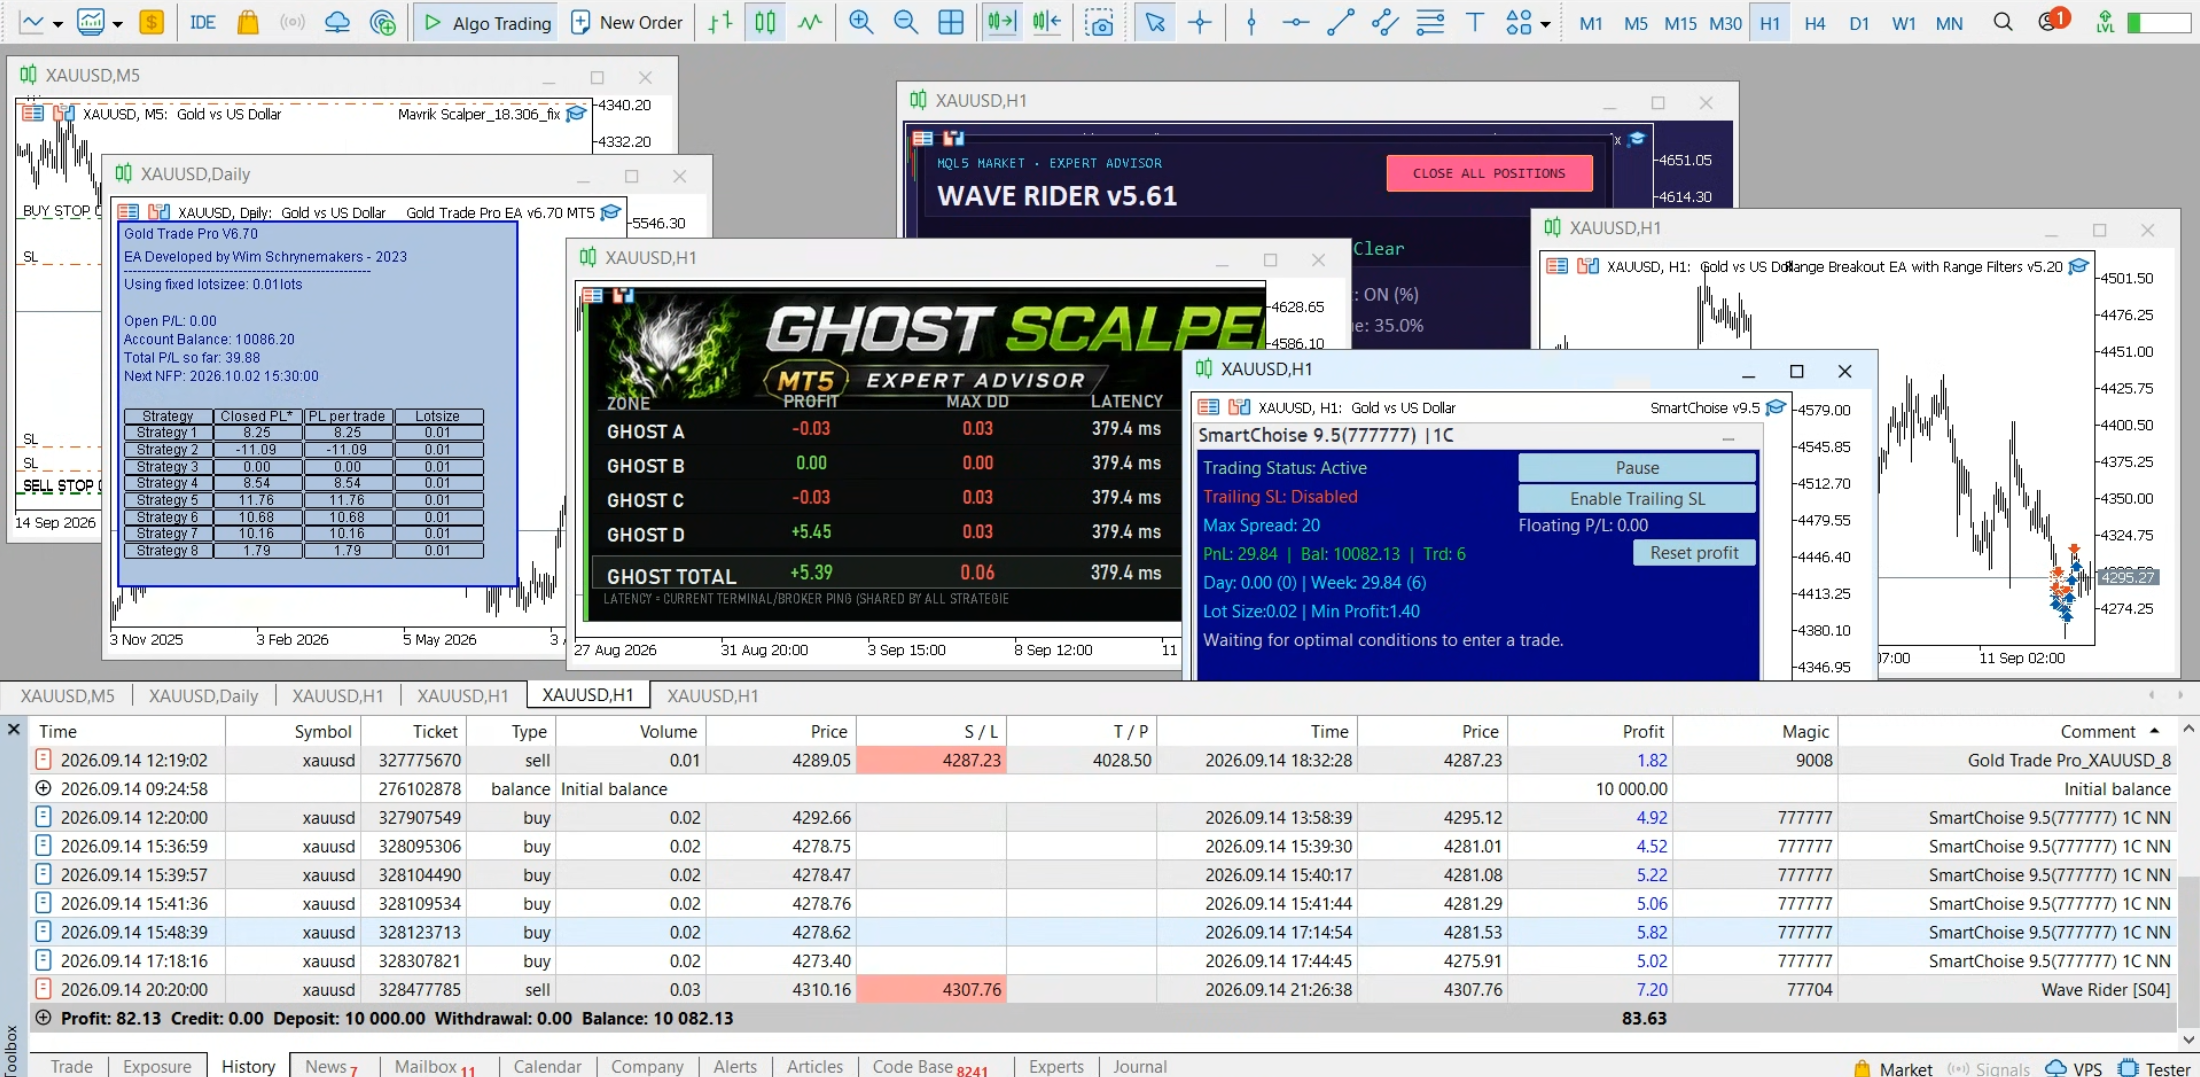
Task: Open the Market shopping bag icon
Action: 248,22
